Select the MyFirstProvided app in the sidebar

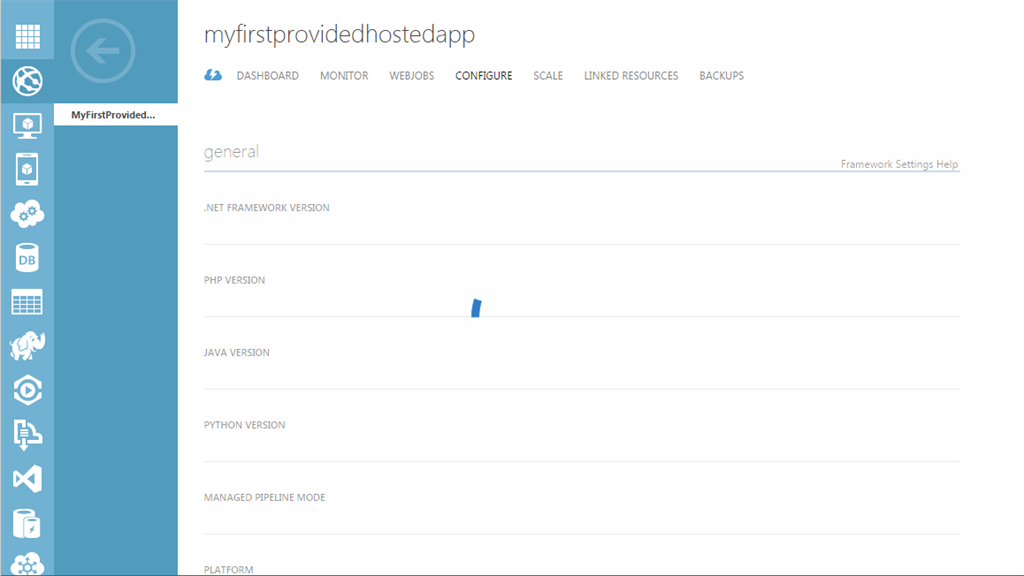[114, 113]
